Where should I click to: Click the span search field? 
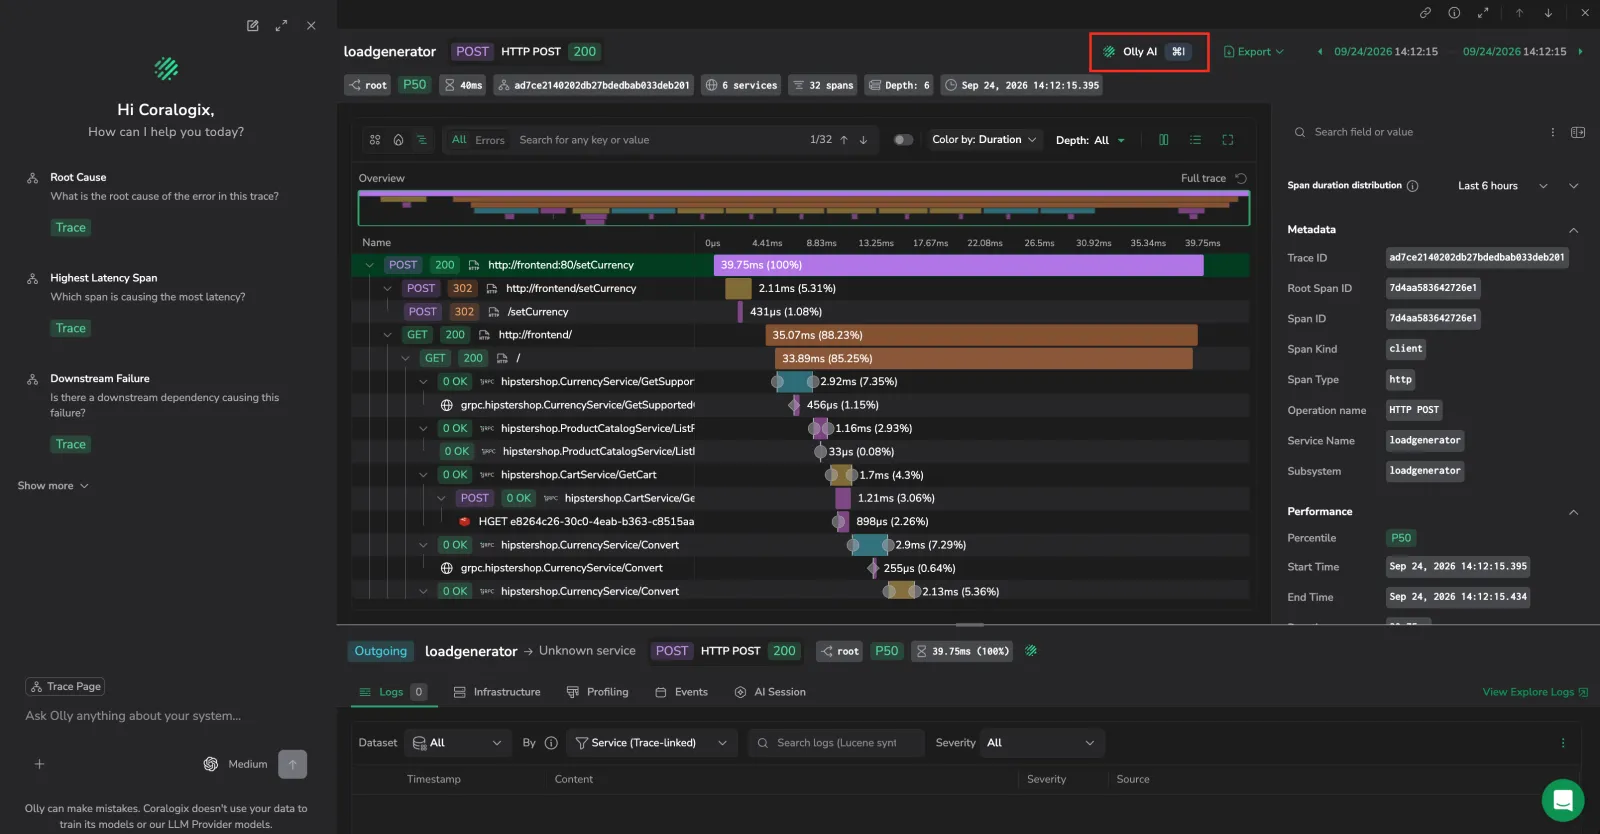click(x=655, y=140)
